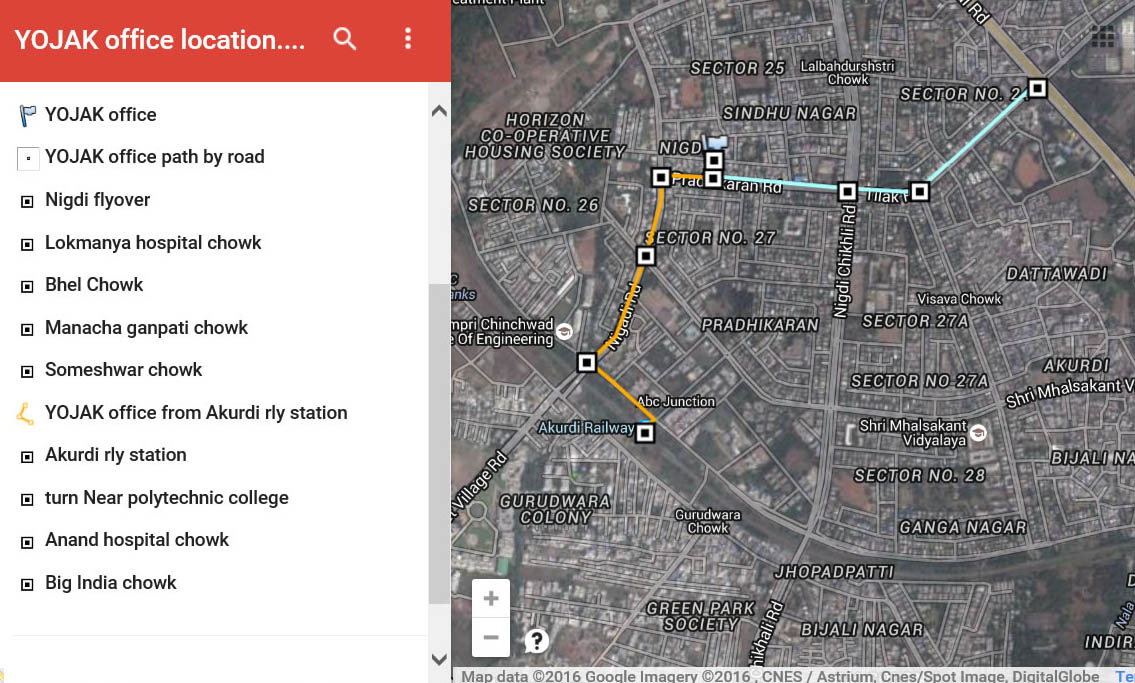The width and height of the screenshot is (1135, 683).
Task: Zoom out using the minus button
Action: point(490,637)
